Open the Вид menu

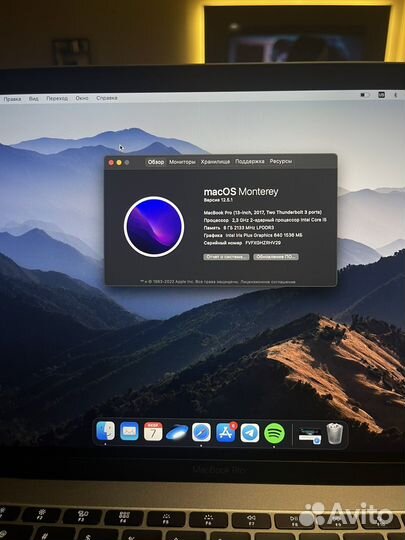point(33,98)
